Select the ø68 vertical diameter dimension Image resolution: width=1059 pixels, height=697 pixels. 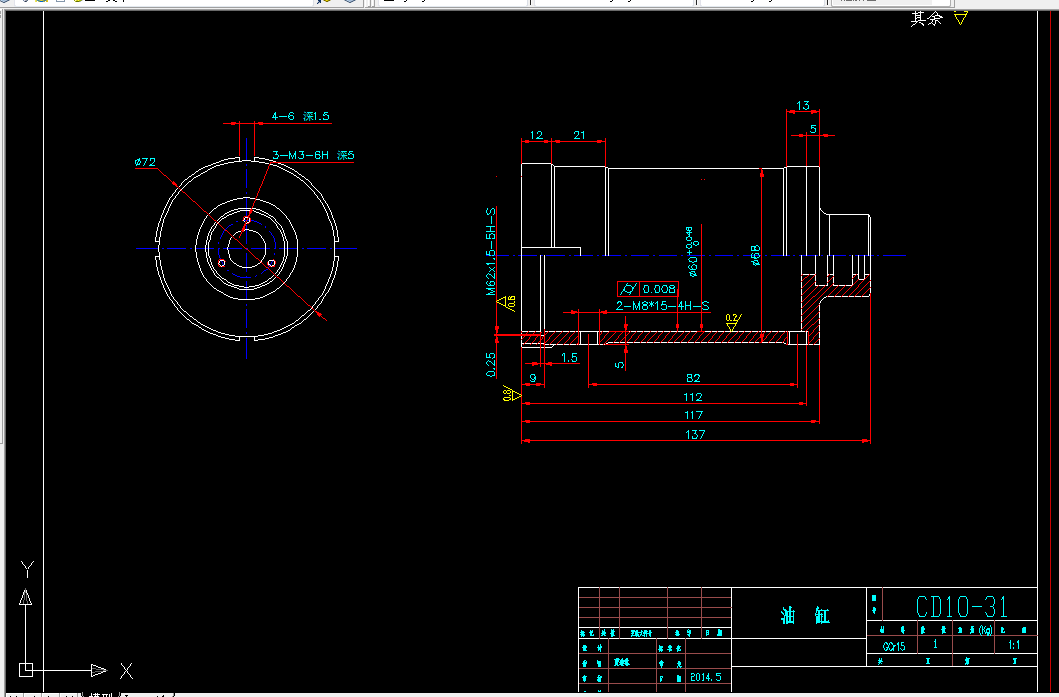tap(756, 255)
